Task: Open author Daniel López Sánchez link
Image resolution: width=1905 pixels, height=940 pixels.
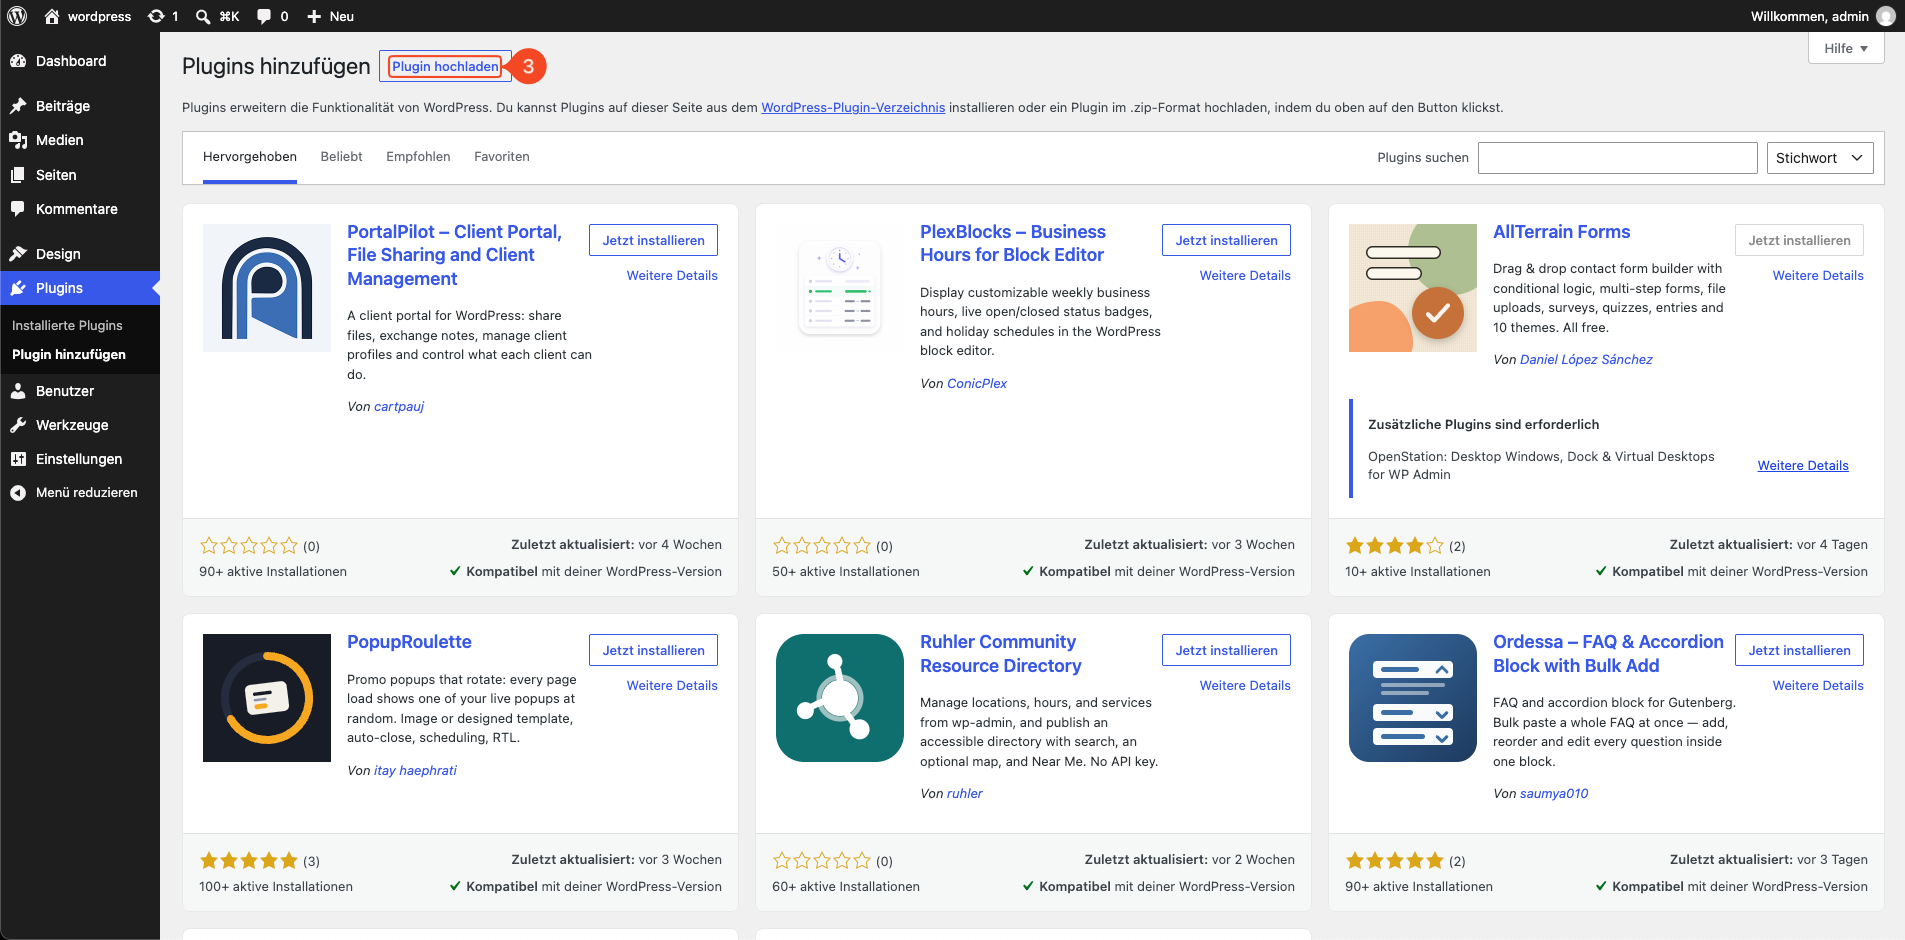Action: pyautogui.click(x=1586, y=360)
